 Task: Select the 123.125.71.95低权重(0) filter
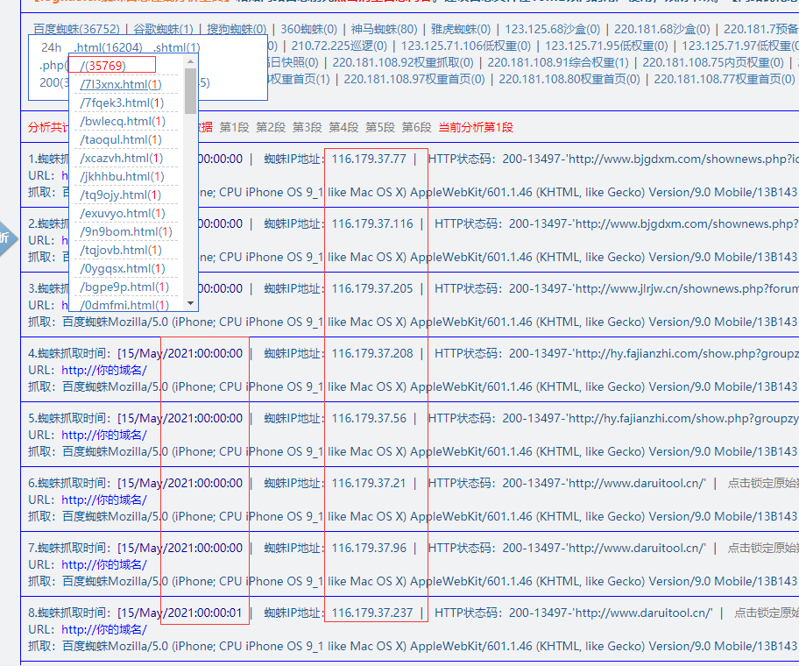(606, 46)
